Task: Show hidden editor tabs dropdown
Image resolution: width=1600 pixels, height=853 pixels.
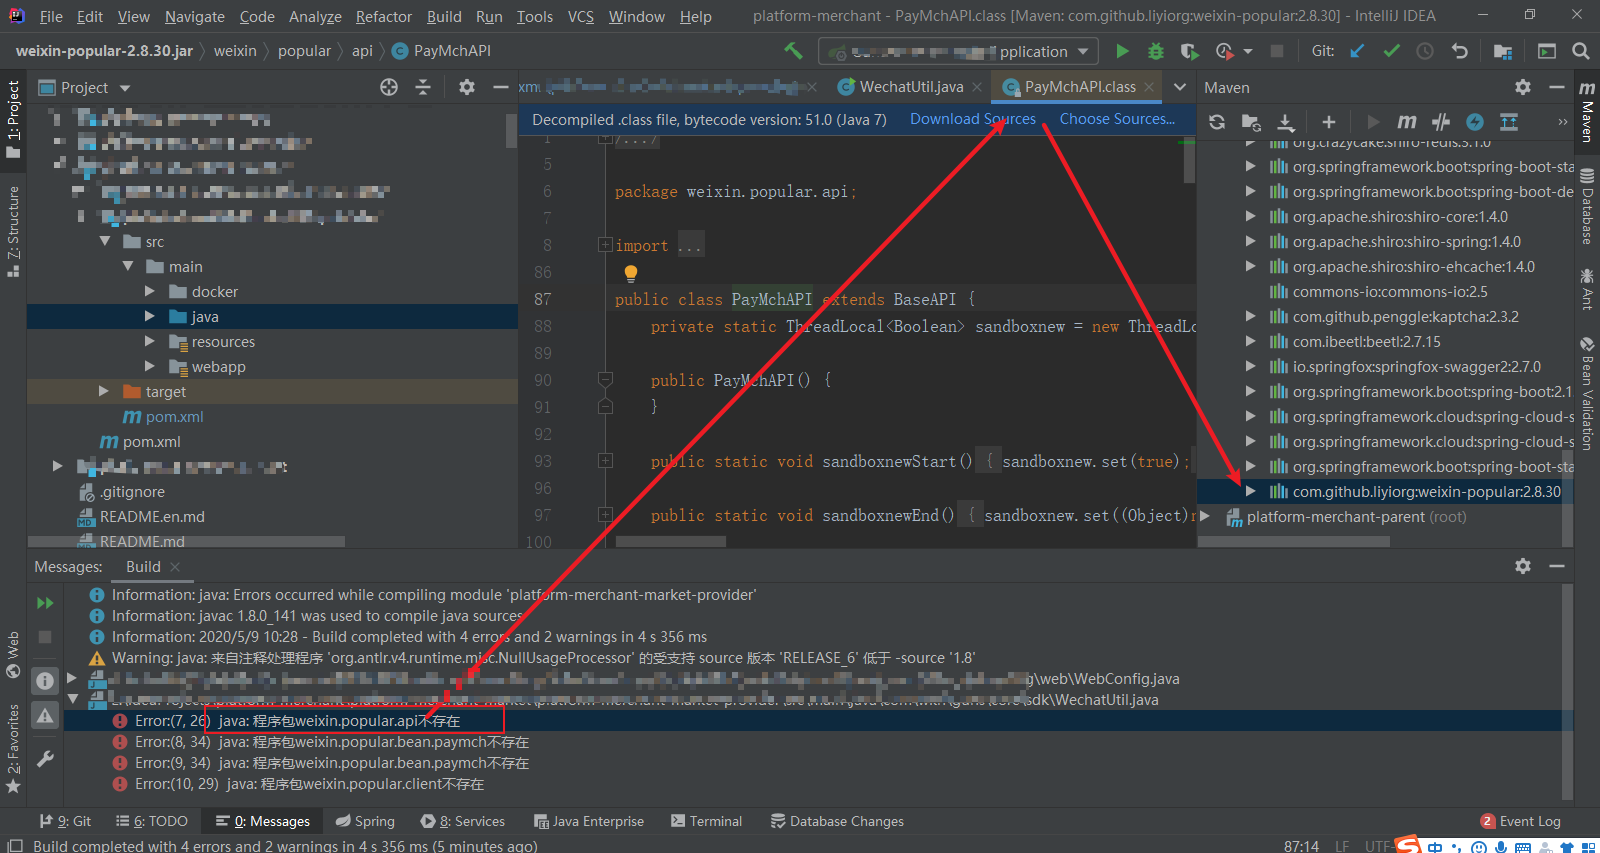Action: pyautogui.click(x=1180, y=87)
